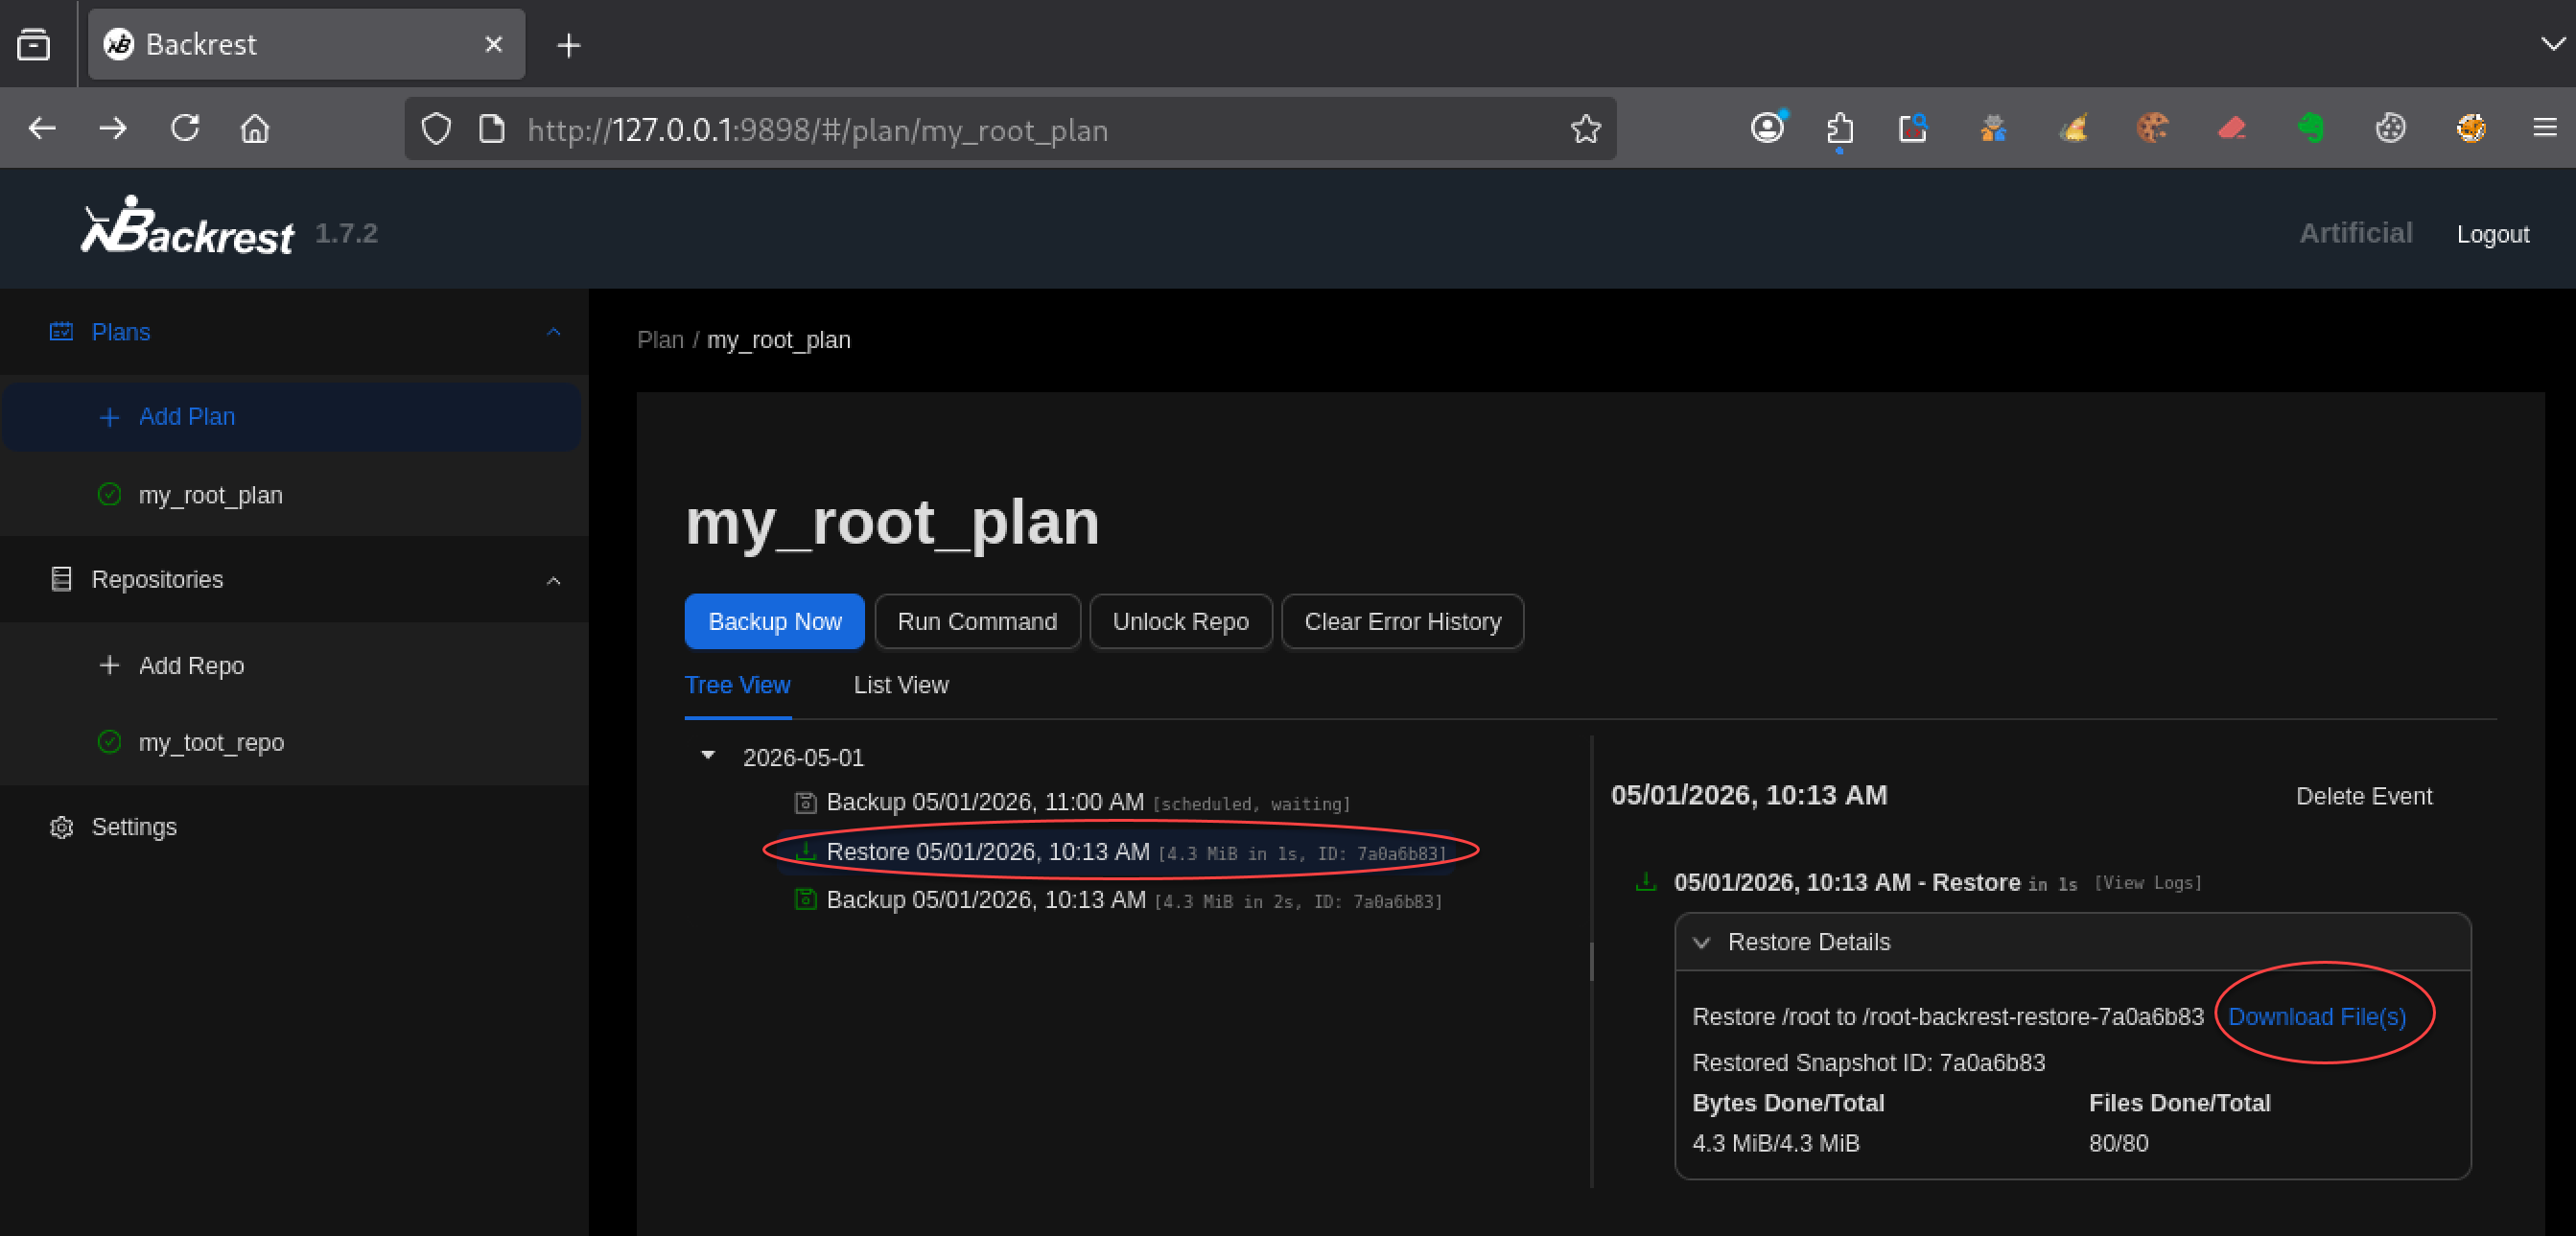Bookmark this page with star icon
Image resolution: width=2576 pixels, height=1236 pixels.
click(1585, 129)
